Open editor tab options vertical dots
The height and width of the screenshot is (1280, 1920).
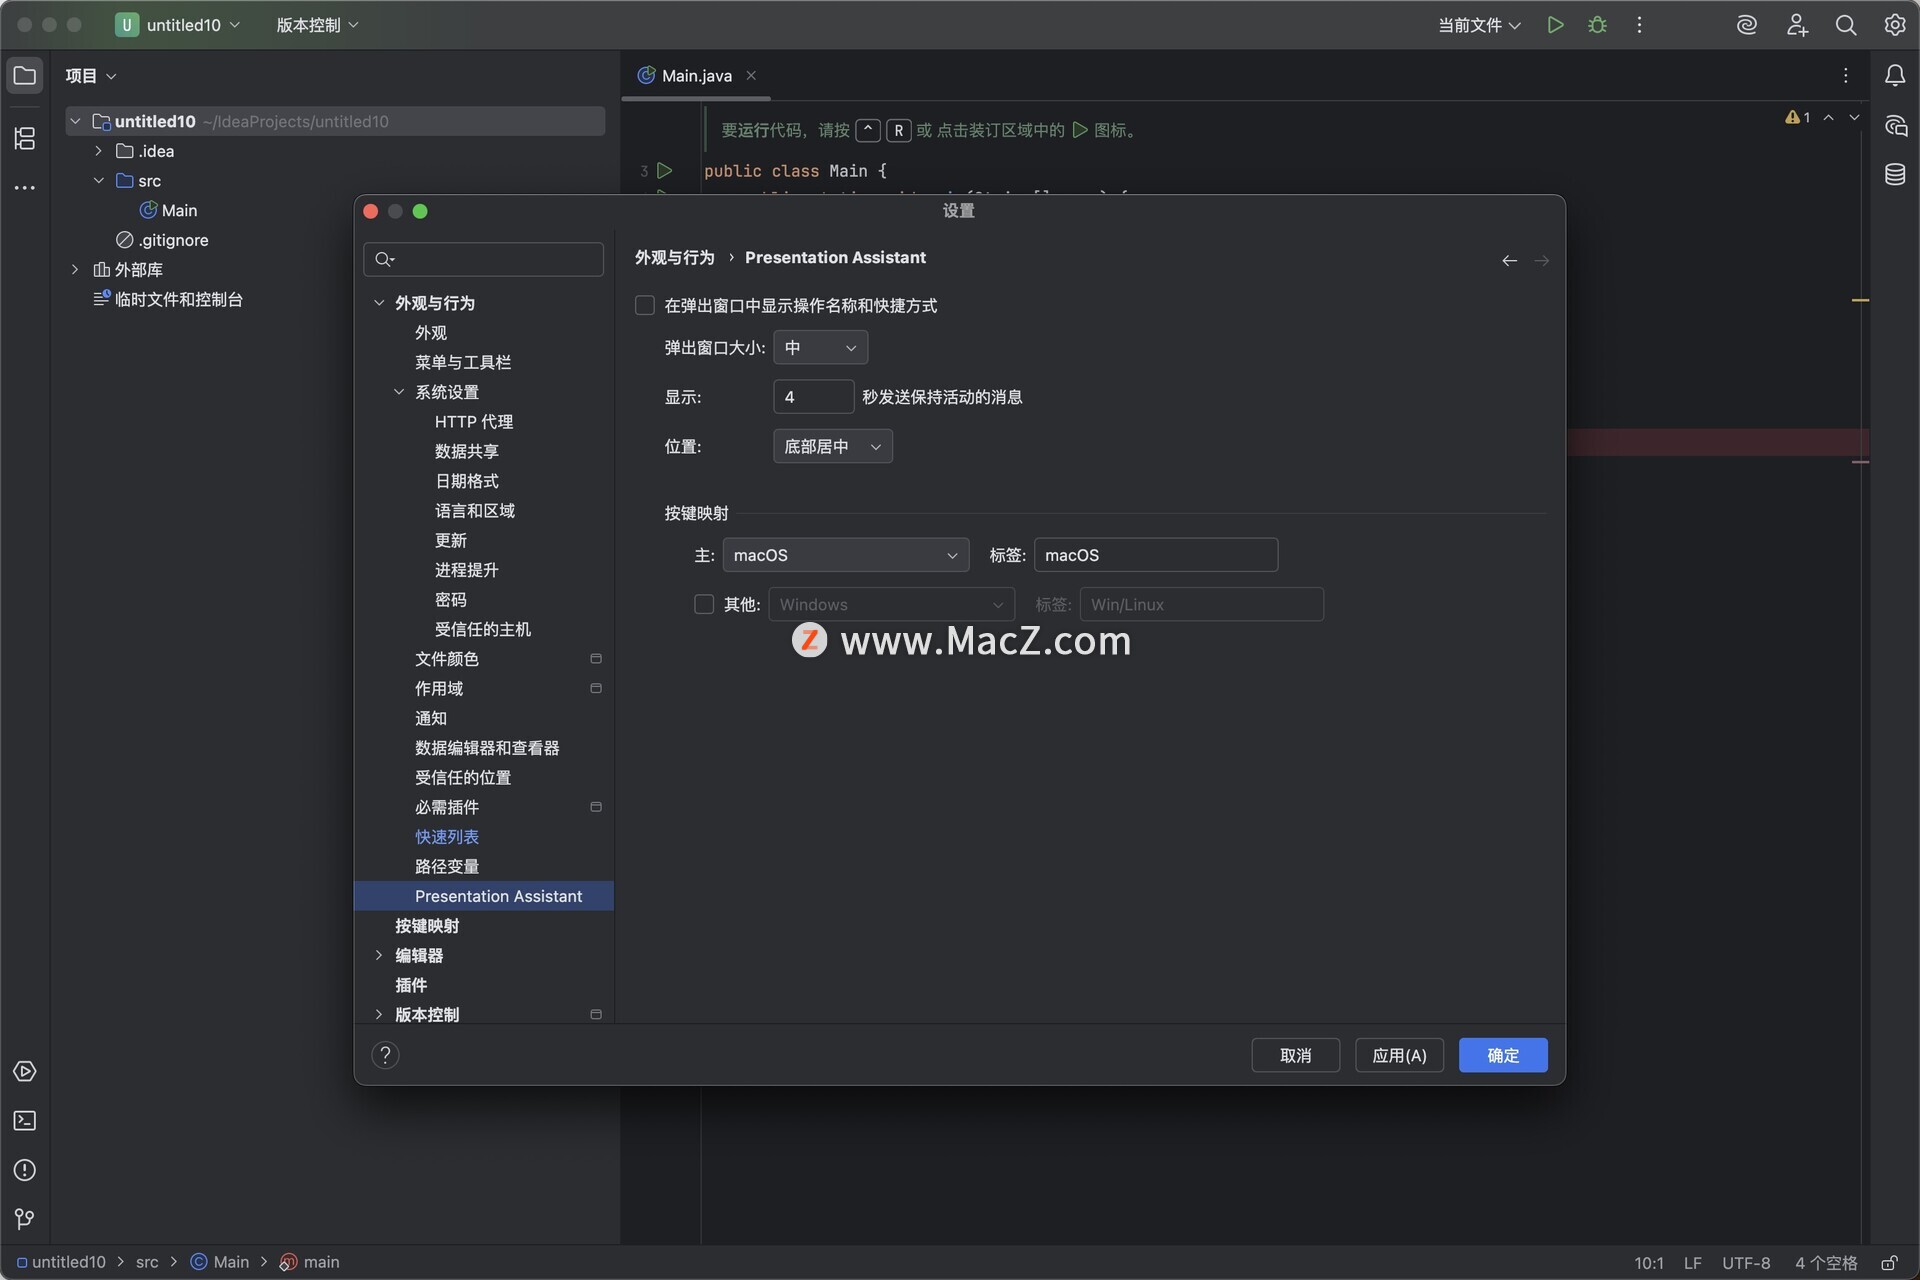click(x=1846, y=75)
